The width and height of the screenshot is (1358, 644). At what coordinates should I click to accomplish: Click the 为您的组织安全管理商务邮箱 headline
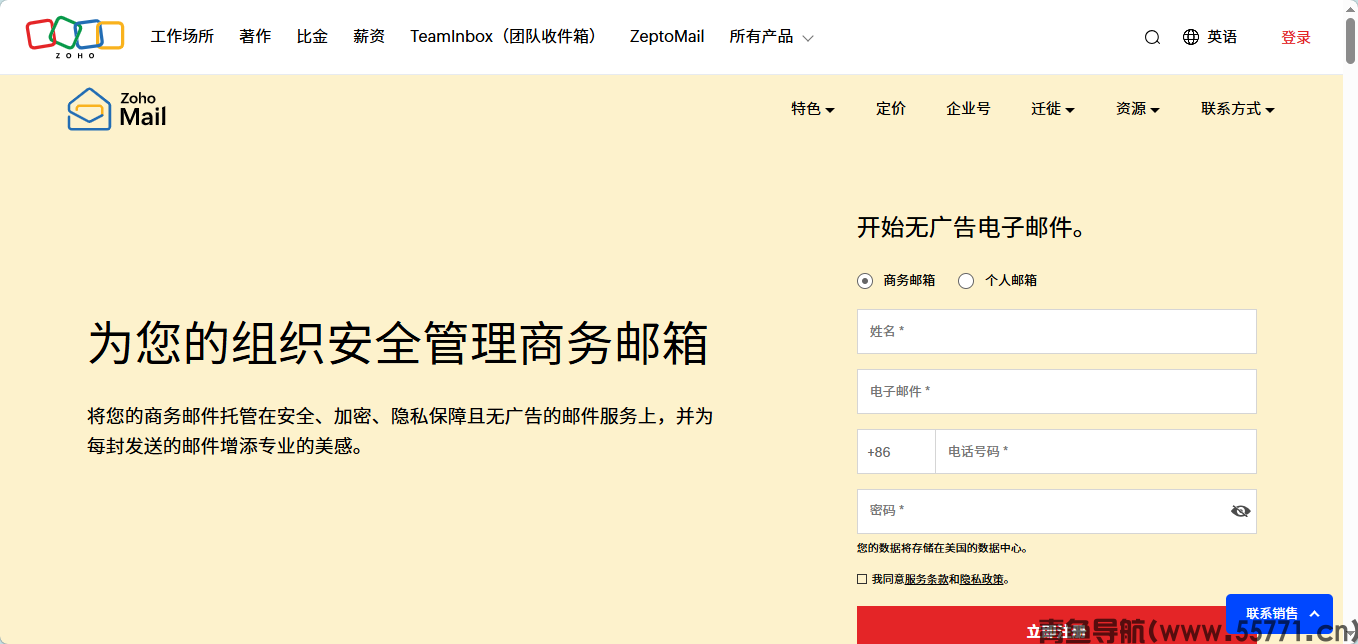pyautogui.click(x=398, y=344)
